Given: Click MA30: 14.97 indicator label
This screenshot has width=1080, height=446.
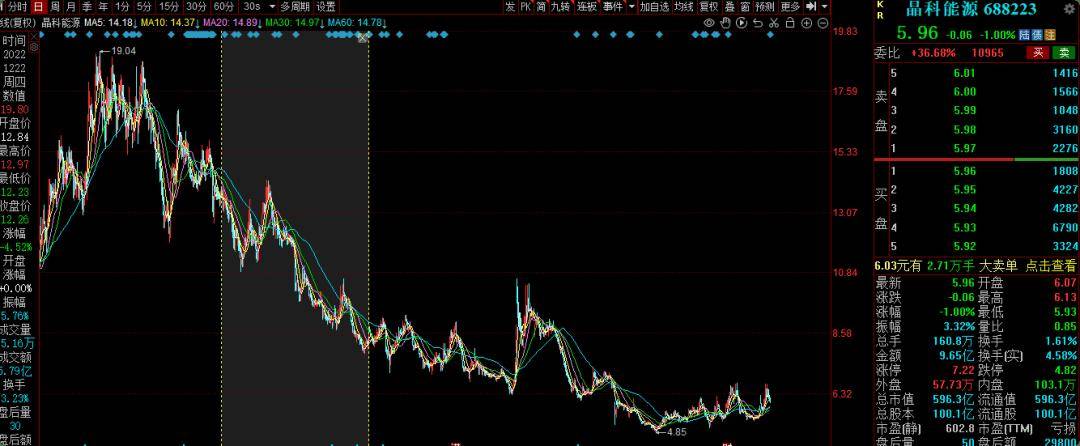Looking at the screenshot, I should point(291,23).
